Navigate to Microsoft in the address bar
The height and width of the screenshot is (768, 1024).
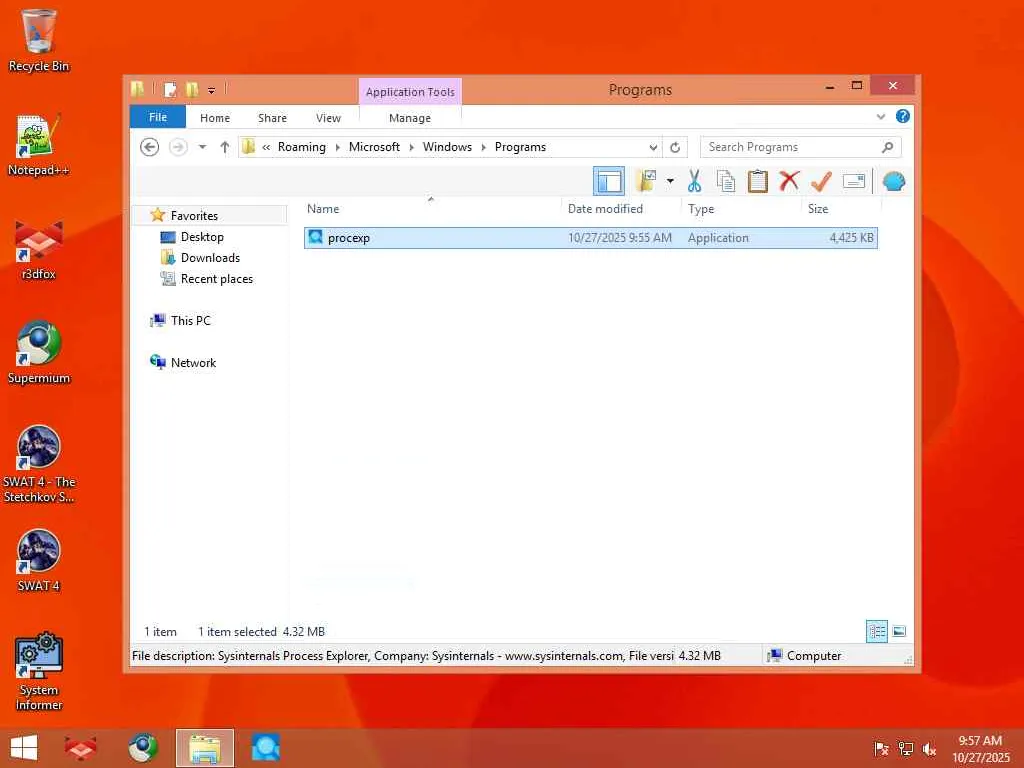pyautogui.click(x=374, y=147)
